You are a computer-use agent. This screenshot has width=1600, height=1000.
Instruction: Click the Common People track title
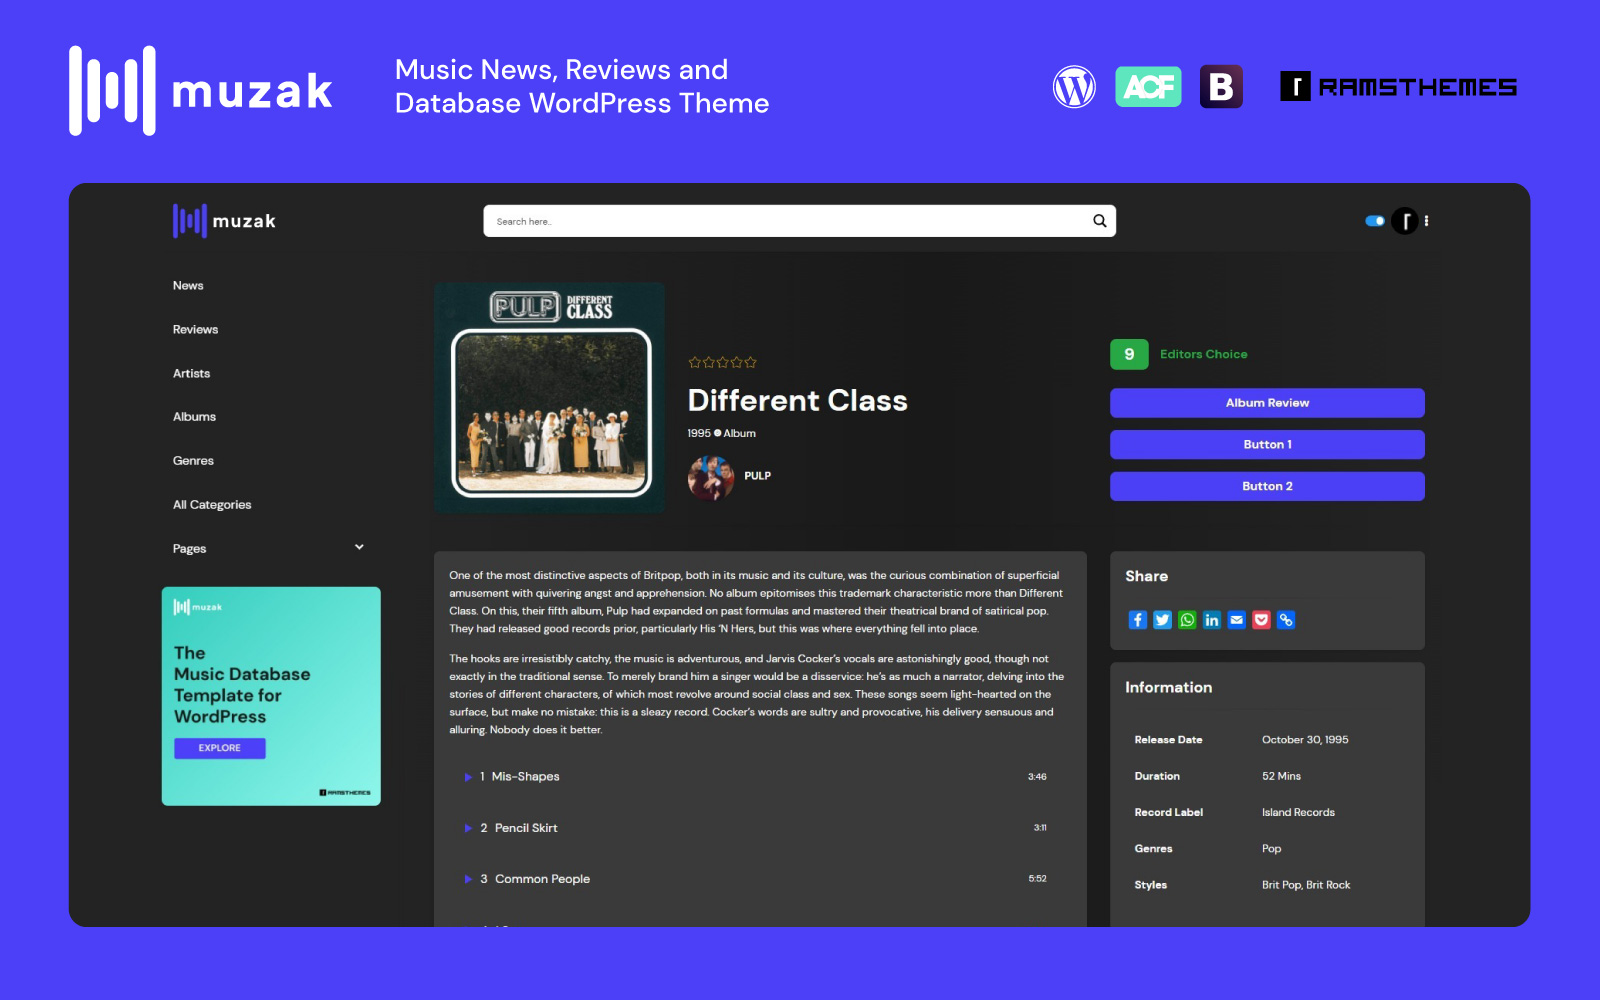click(542, 879)
